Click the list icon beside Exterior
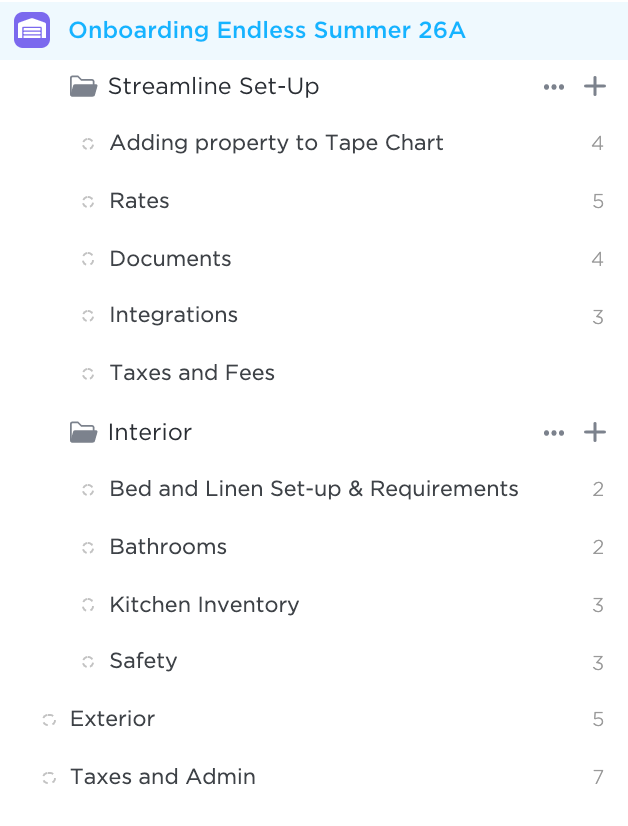 (49, 720)
